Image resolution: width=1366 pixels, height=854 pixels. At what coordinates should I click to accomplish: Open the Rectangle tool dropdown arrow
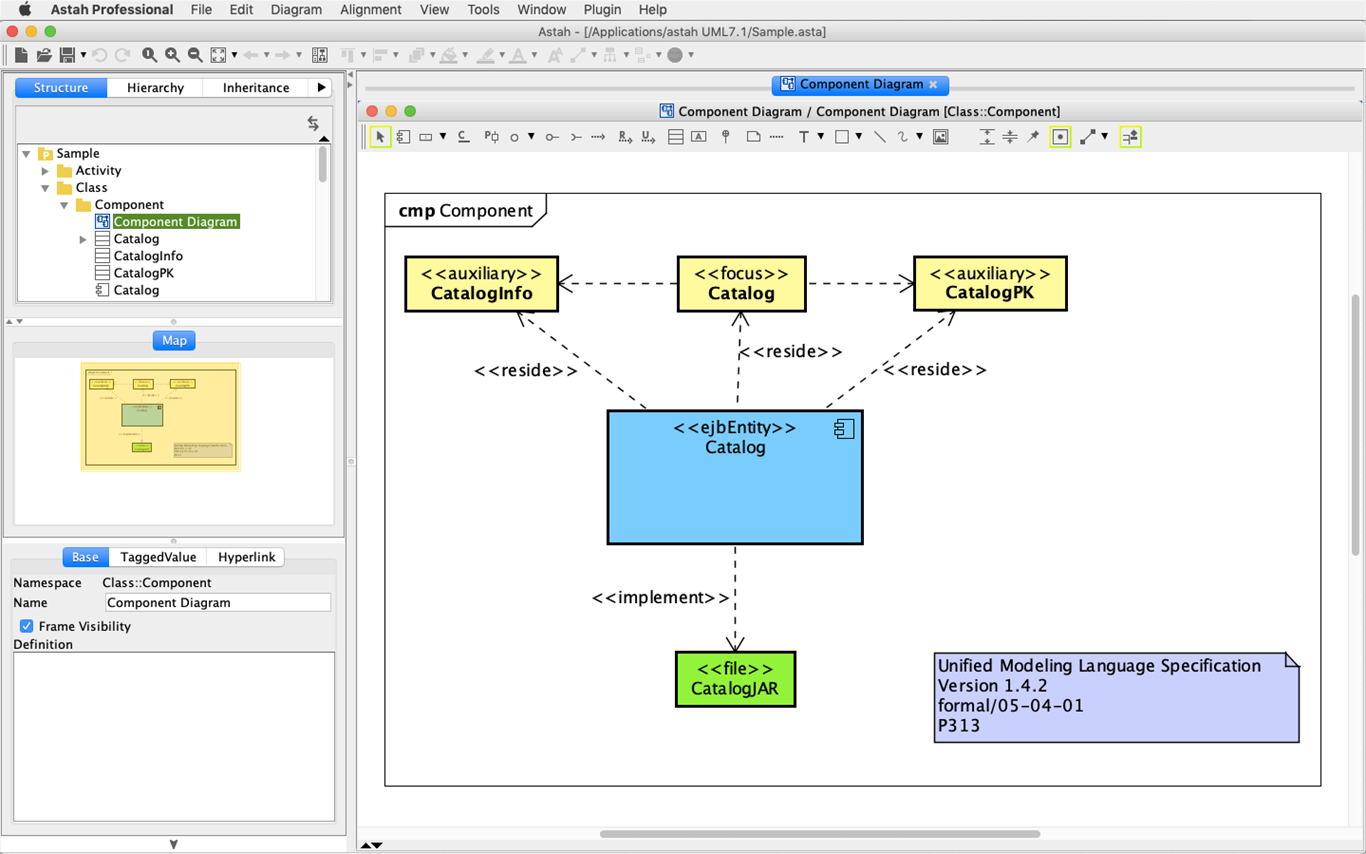(x=859, y=137)
